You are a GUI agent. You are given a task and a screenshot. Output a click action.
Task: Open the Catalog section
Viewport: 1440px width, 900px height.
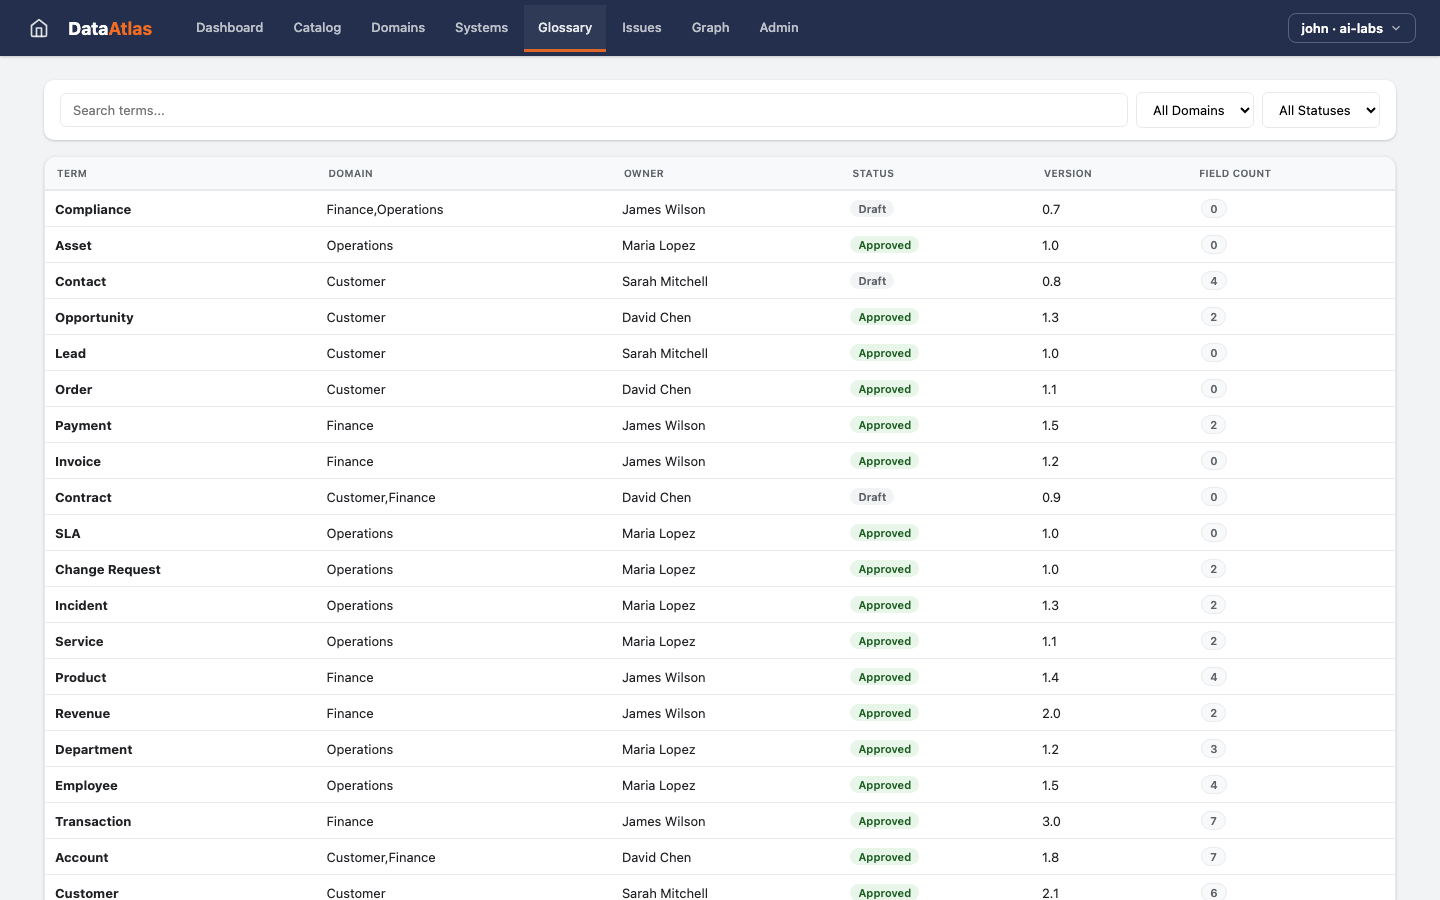click(x=317, y=27)
